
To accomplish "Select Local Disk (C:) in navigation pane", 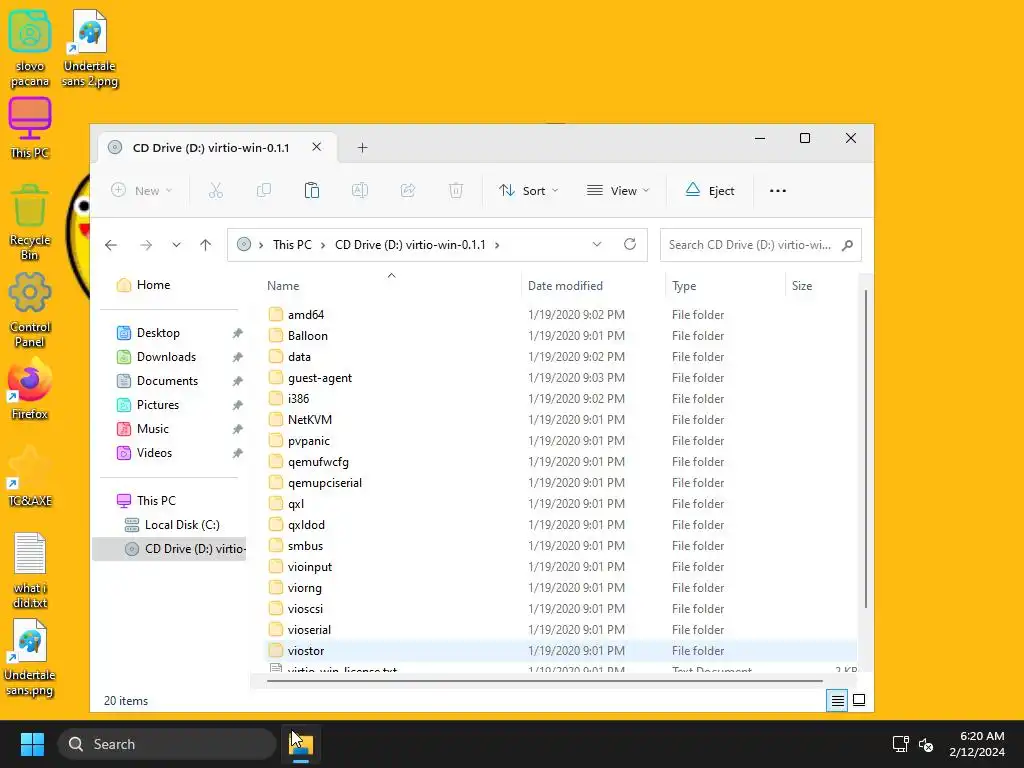I will coord(182,525).
